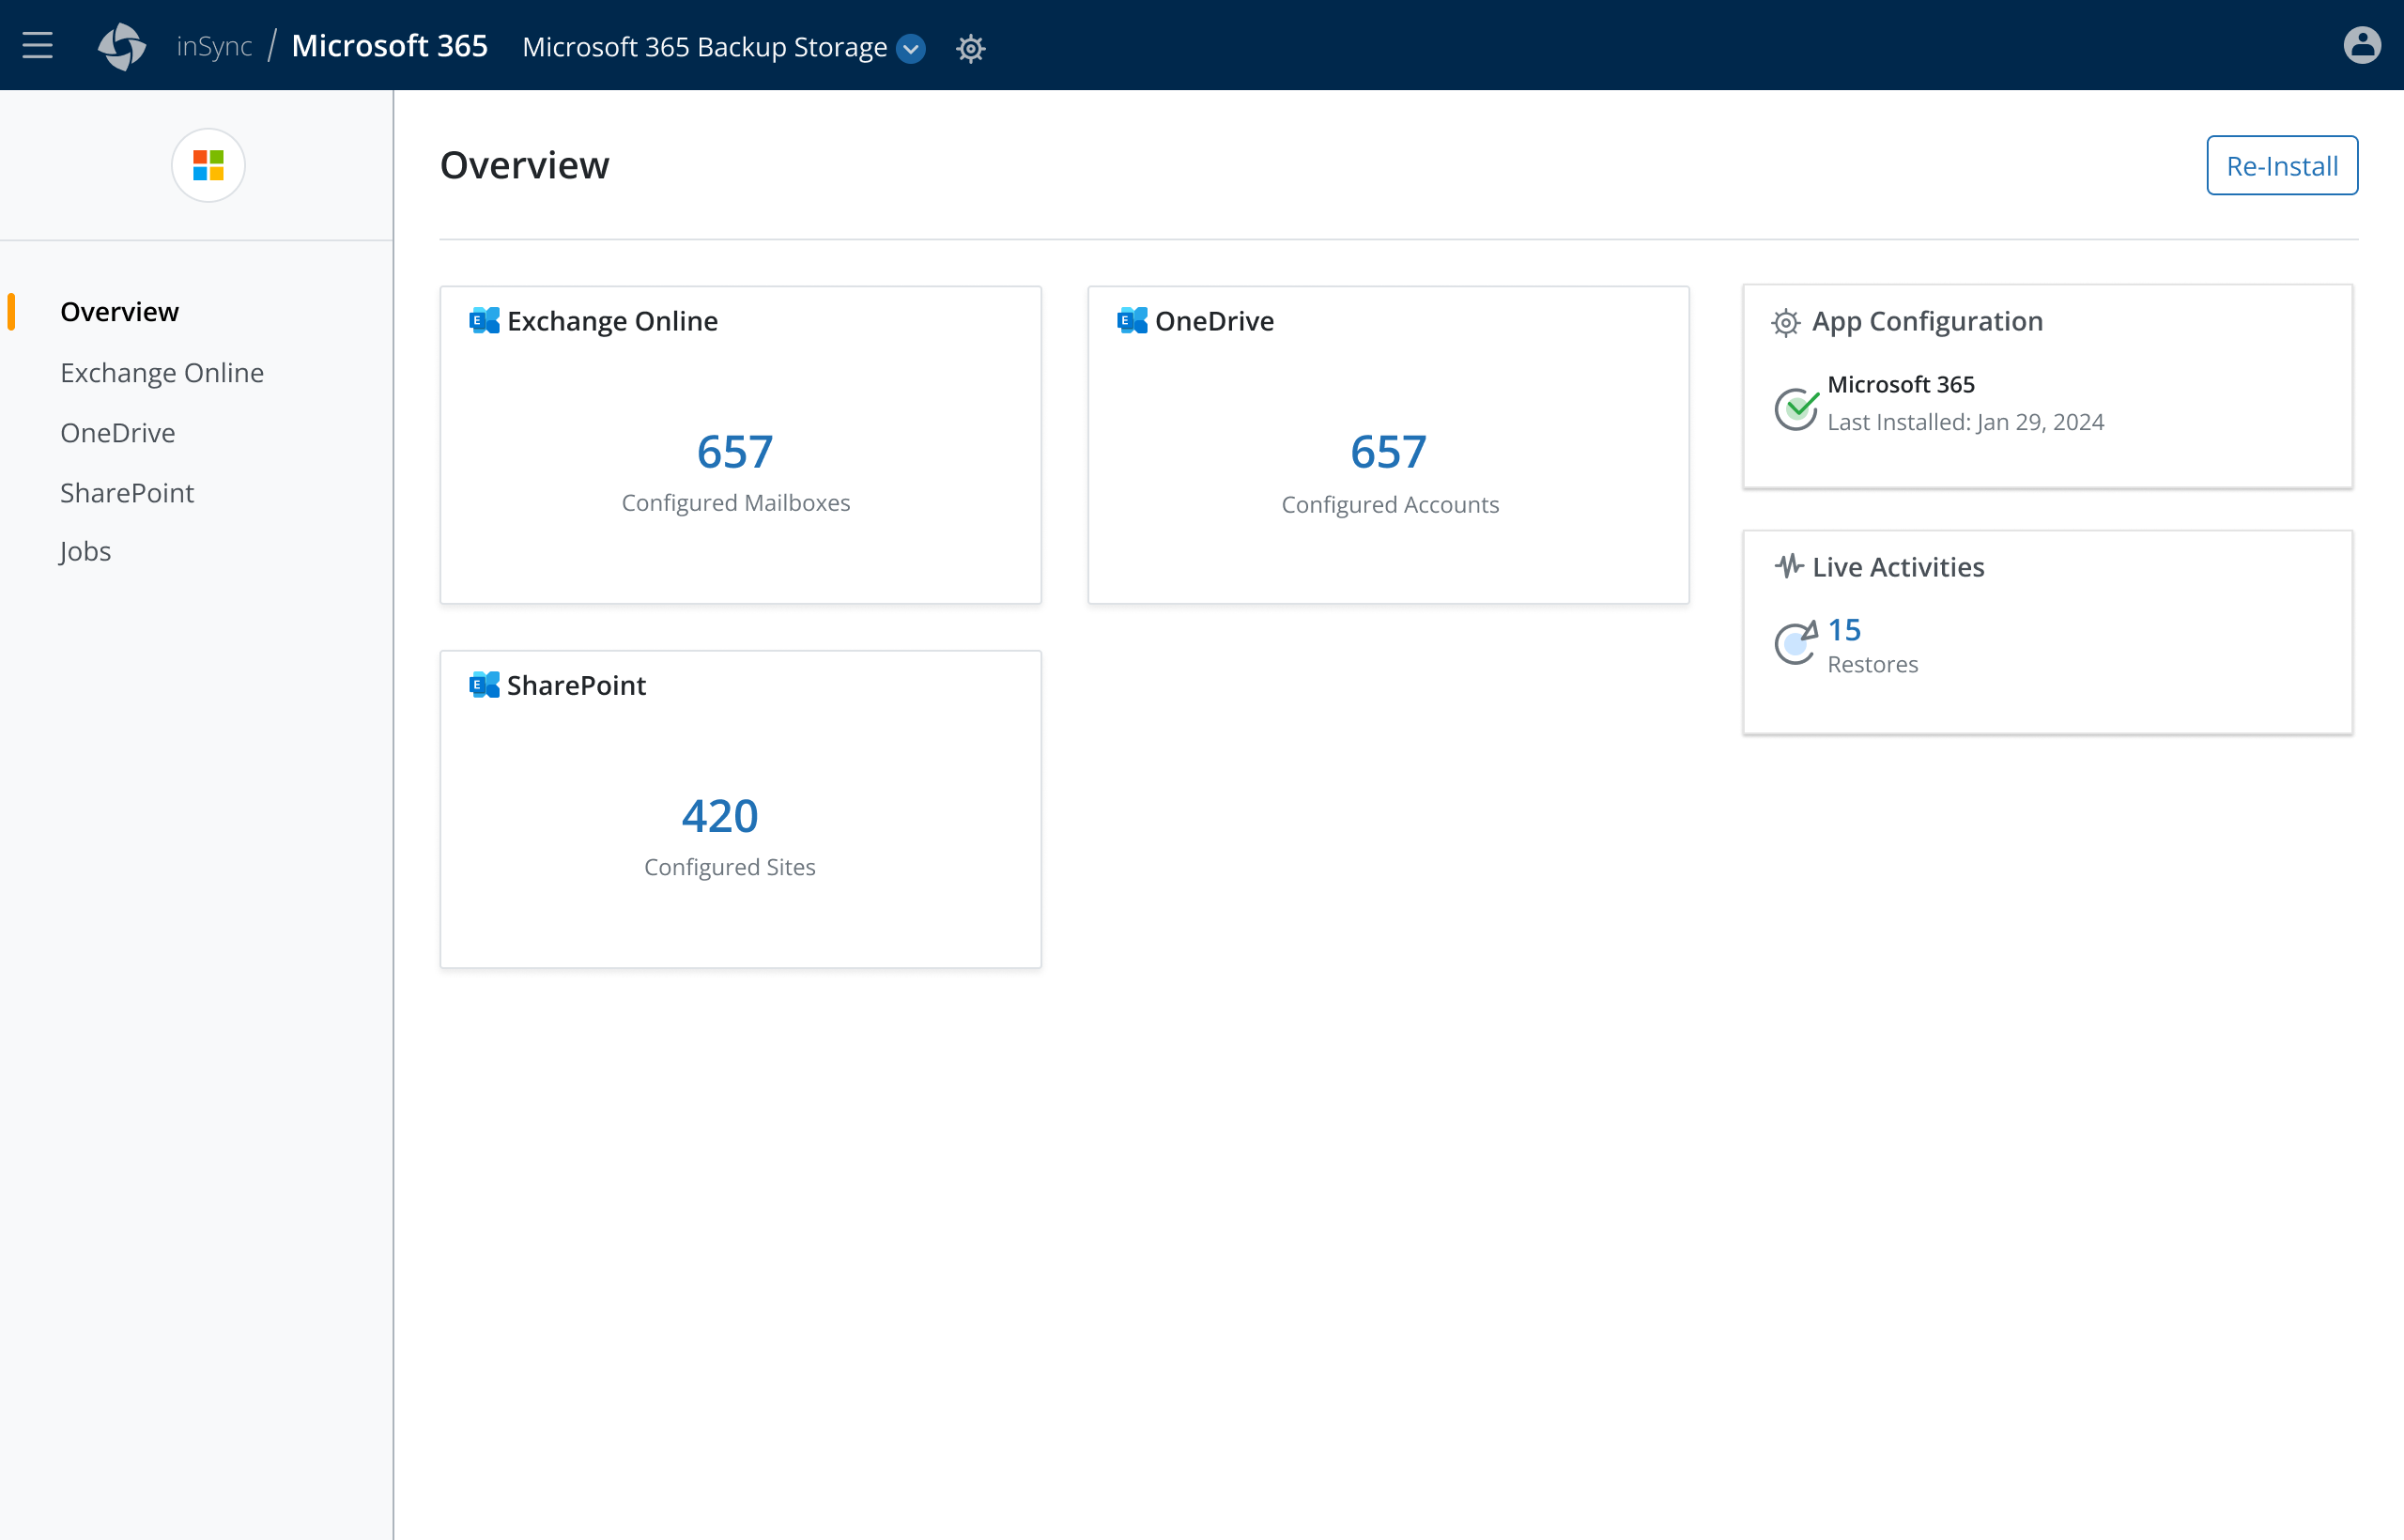Click the 15 Restores link

coord(1844,630)
